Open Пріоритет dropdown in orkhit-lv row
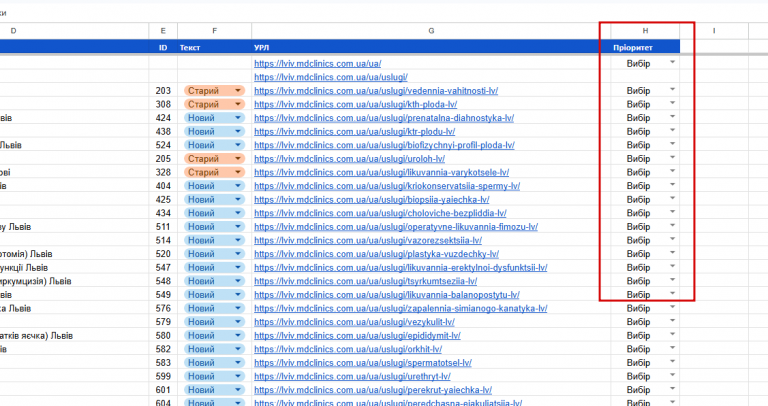This screenshot has width=768, height=406. [672, 348]
